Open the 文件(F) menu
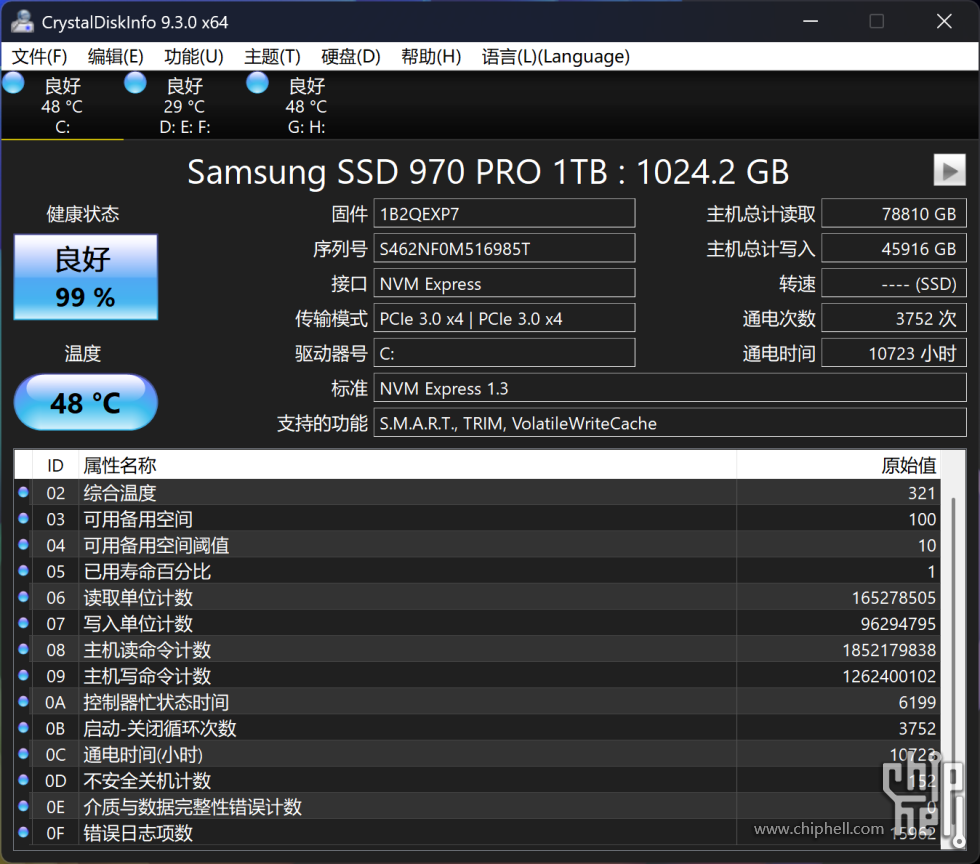The width and height of the screenshot is (980, 864). [39, 57]
